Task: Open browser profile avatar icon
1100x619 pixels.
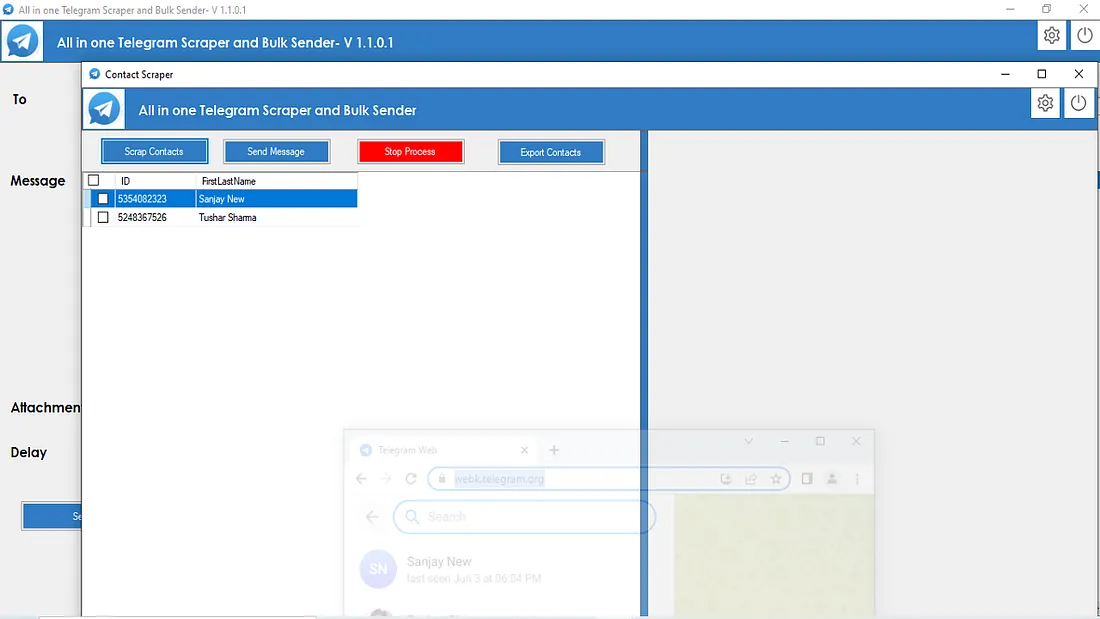Action: (x=832, y=479)
